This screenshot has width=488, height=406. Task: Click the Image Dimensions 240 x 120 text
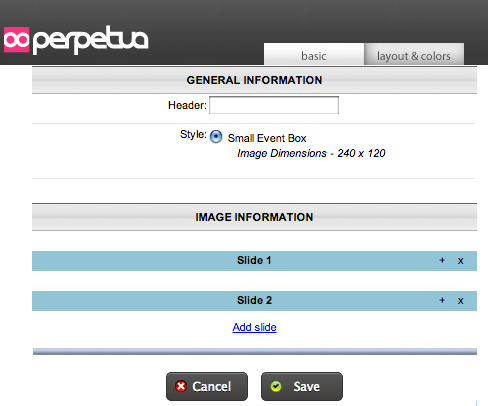point(311,153)
